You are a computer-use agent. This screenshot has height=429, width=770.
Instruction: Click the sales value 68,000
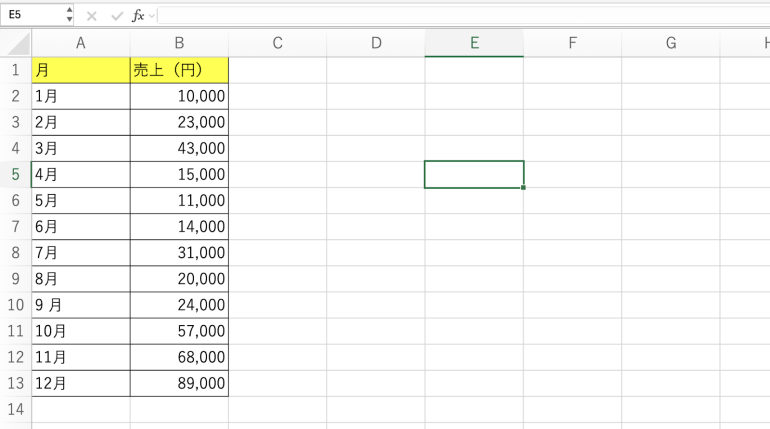point(179,357)
